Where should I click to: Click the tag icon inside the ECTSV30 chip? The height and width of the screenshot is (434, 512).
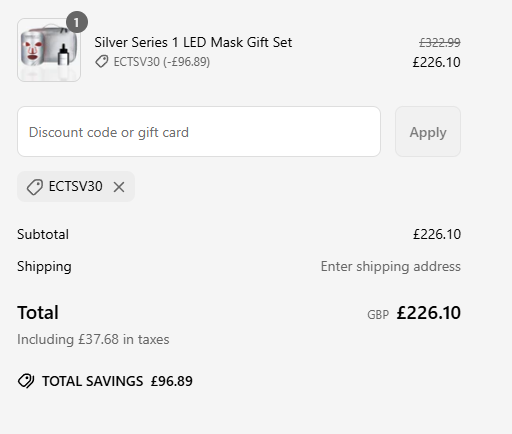point(35,187)
